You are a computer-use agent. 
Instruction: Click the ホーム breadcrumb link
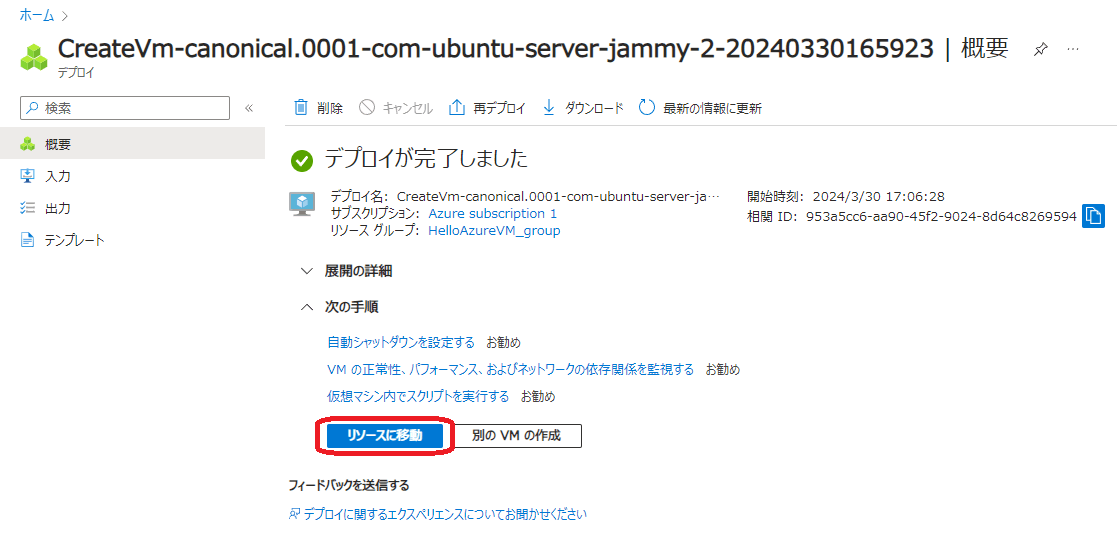coord(36,14)
